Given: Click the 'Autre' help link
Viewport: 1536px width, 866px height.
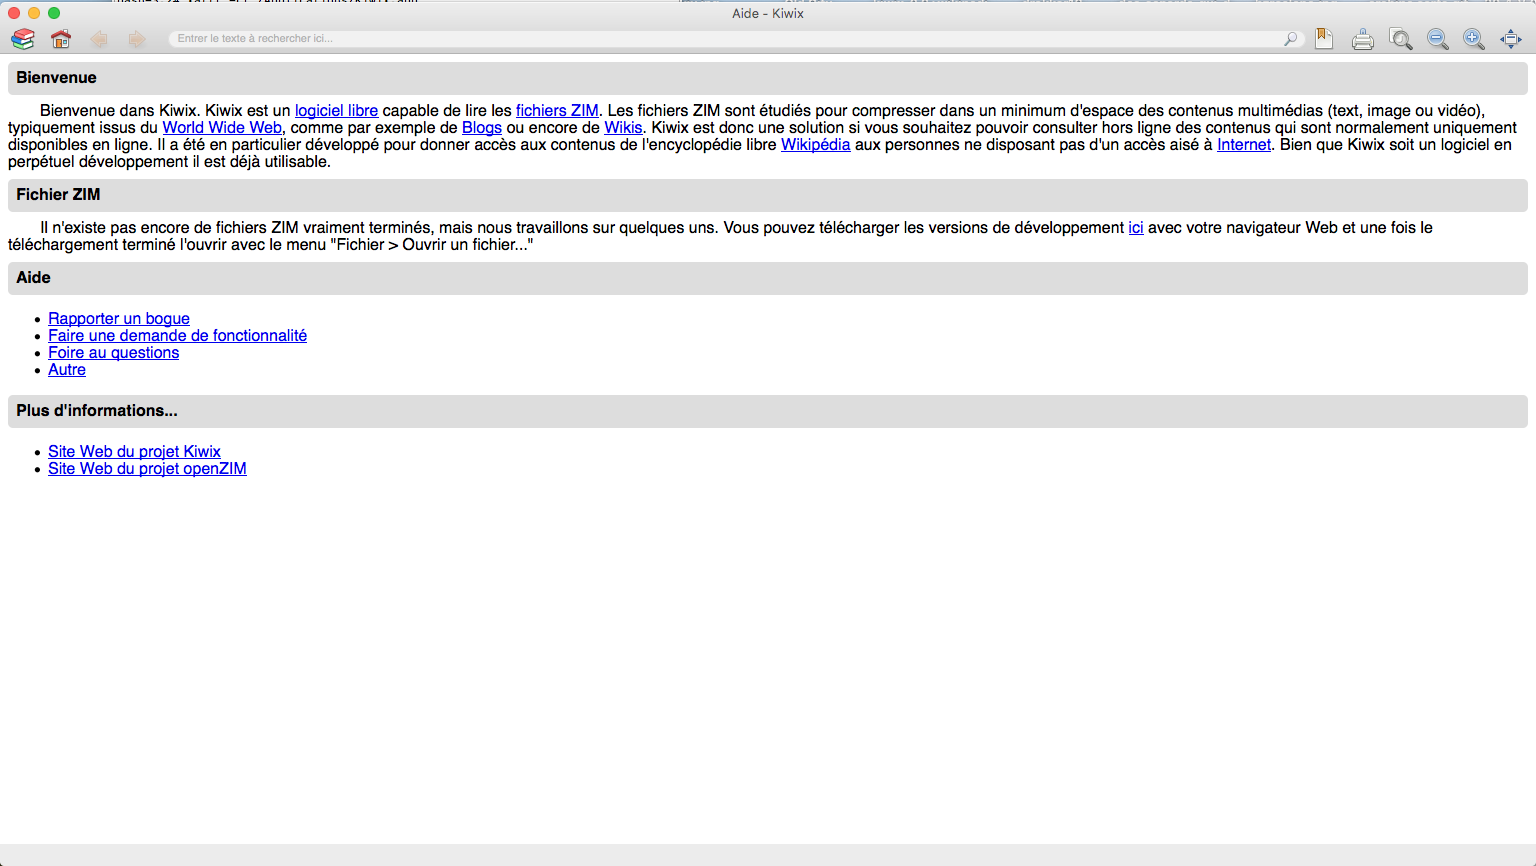Looking at the screenshot, I should click(67, 370).
